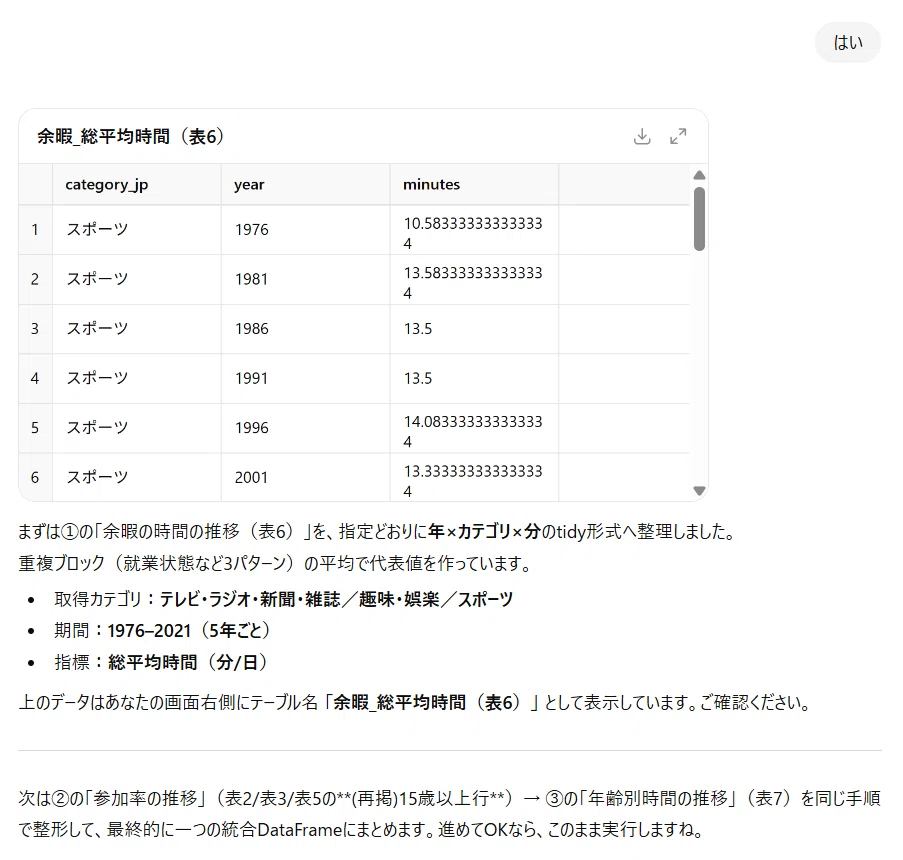Click the 13.583333 minutes value
Viewport: 903px width, 860px height.
tap(473, 282)
